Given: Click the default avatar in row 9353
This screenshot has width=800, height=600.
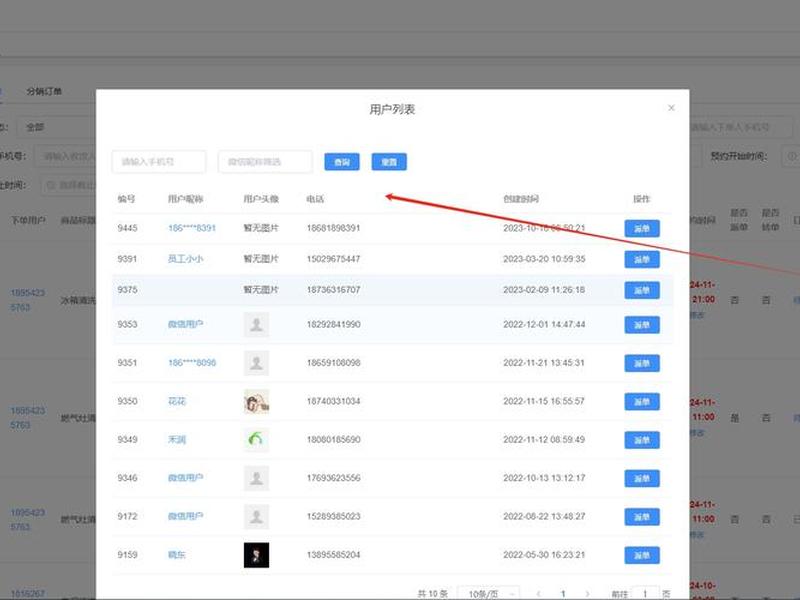Looking at the screenshot, I should point(256,324).
